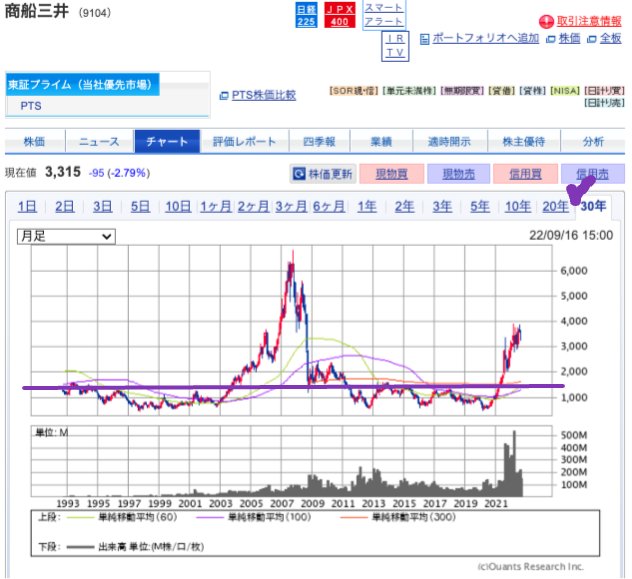Open the IR TV link box
632x579 pixels.
click(x=395, y=46)
